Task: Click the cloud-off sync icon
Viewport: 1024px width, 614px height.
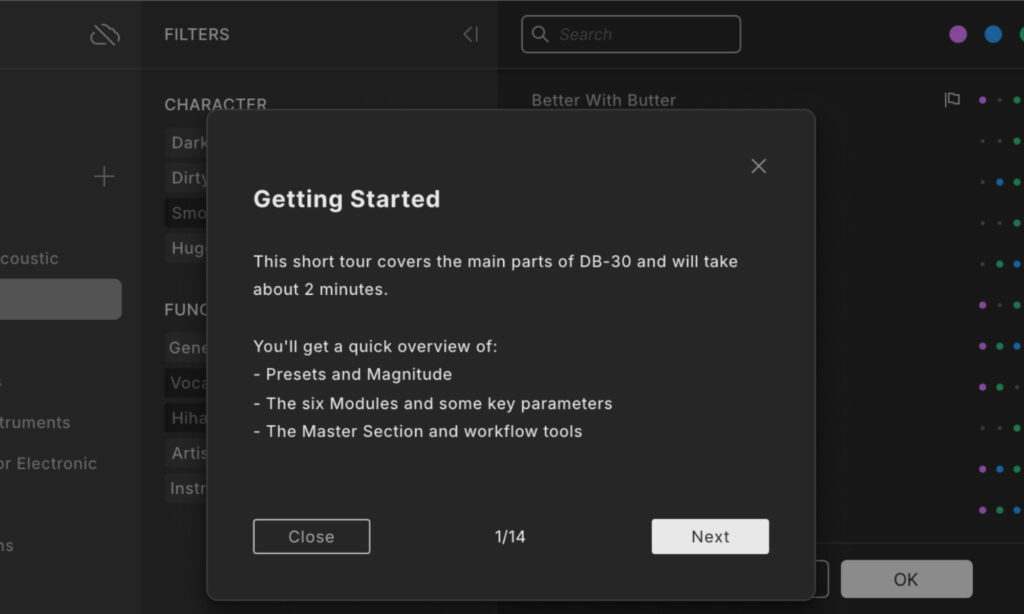Action: pos(104,35)
